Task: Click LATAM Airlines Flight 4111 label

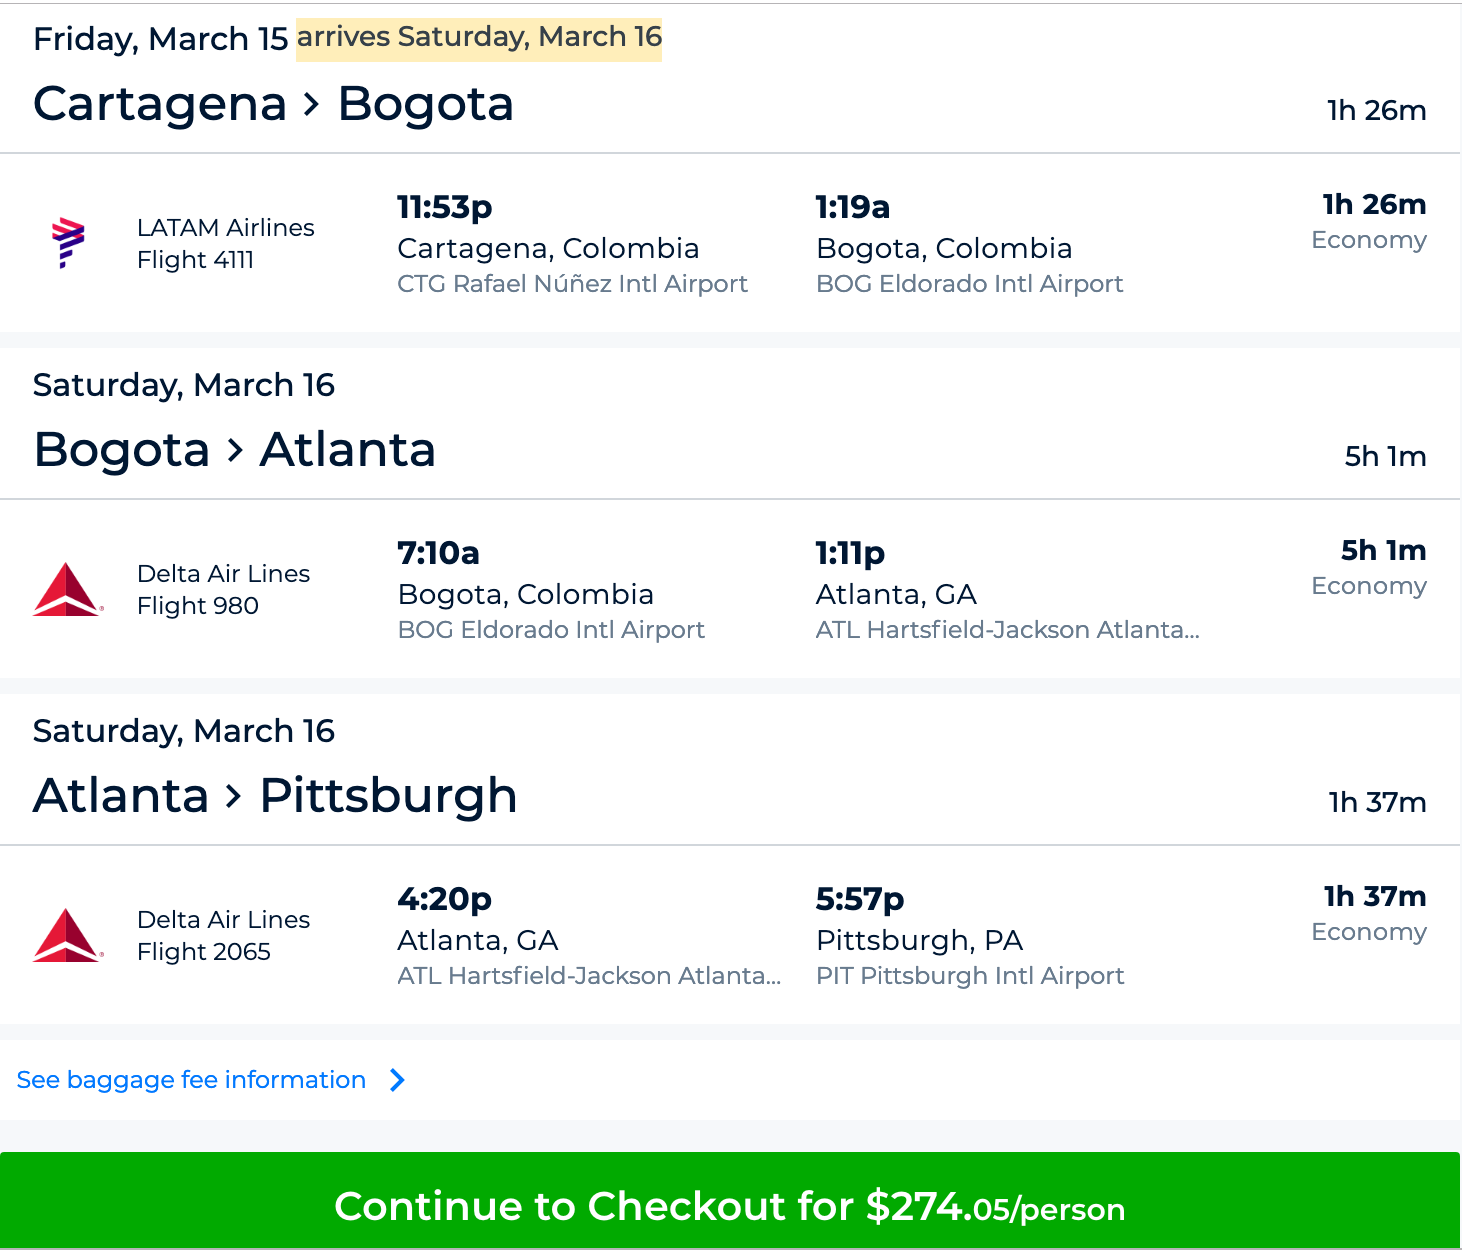Action: click(x=225, y=243)
